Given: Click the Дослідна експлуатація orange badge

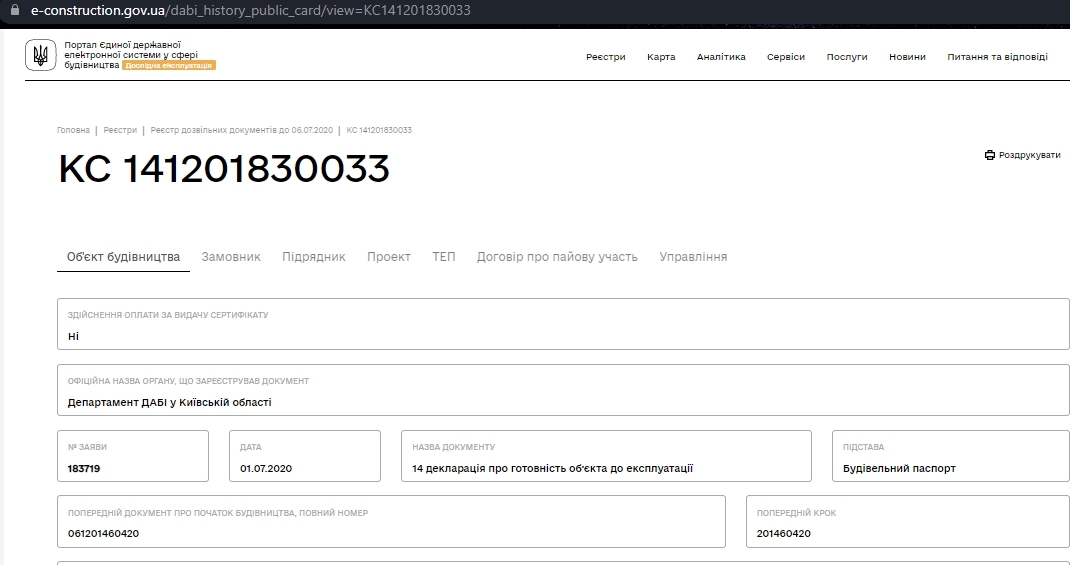Looking at the screenshot, I should click(x=169, y=66).
